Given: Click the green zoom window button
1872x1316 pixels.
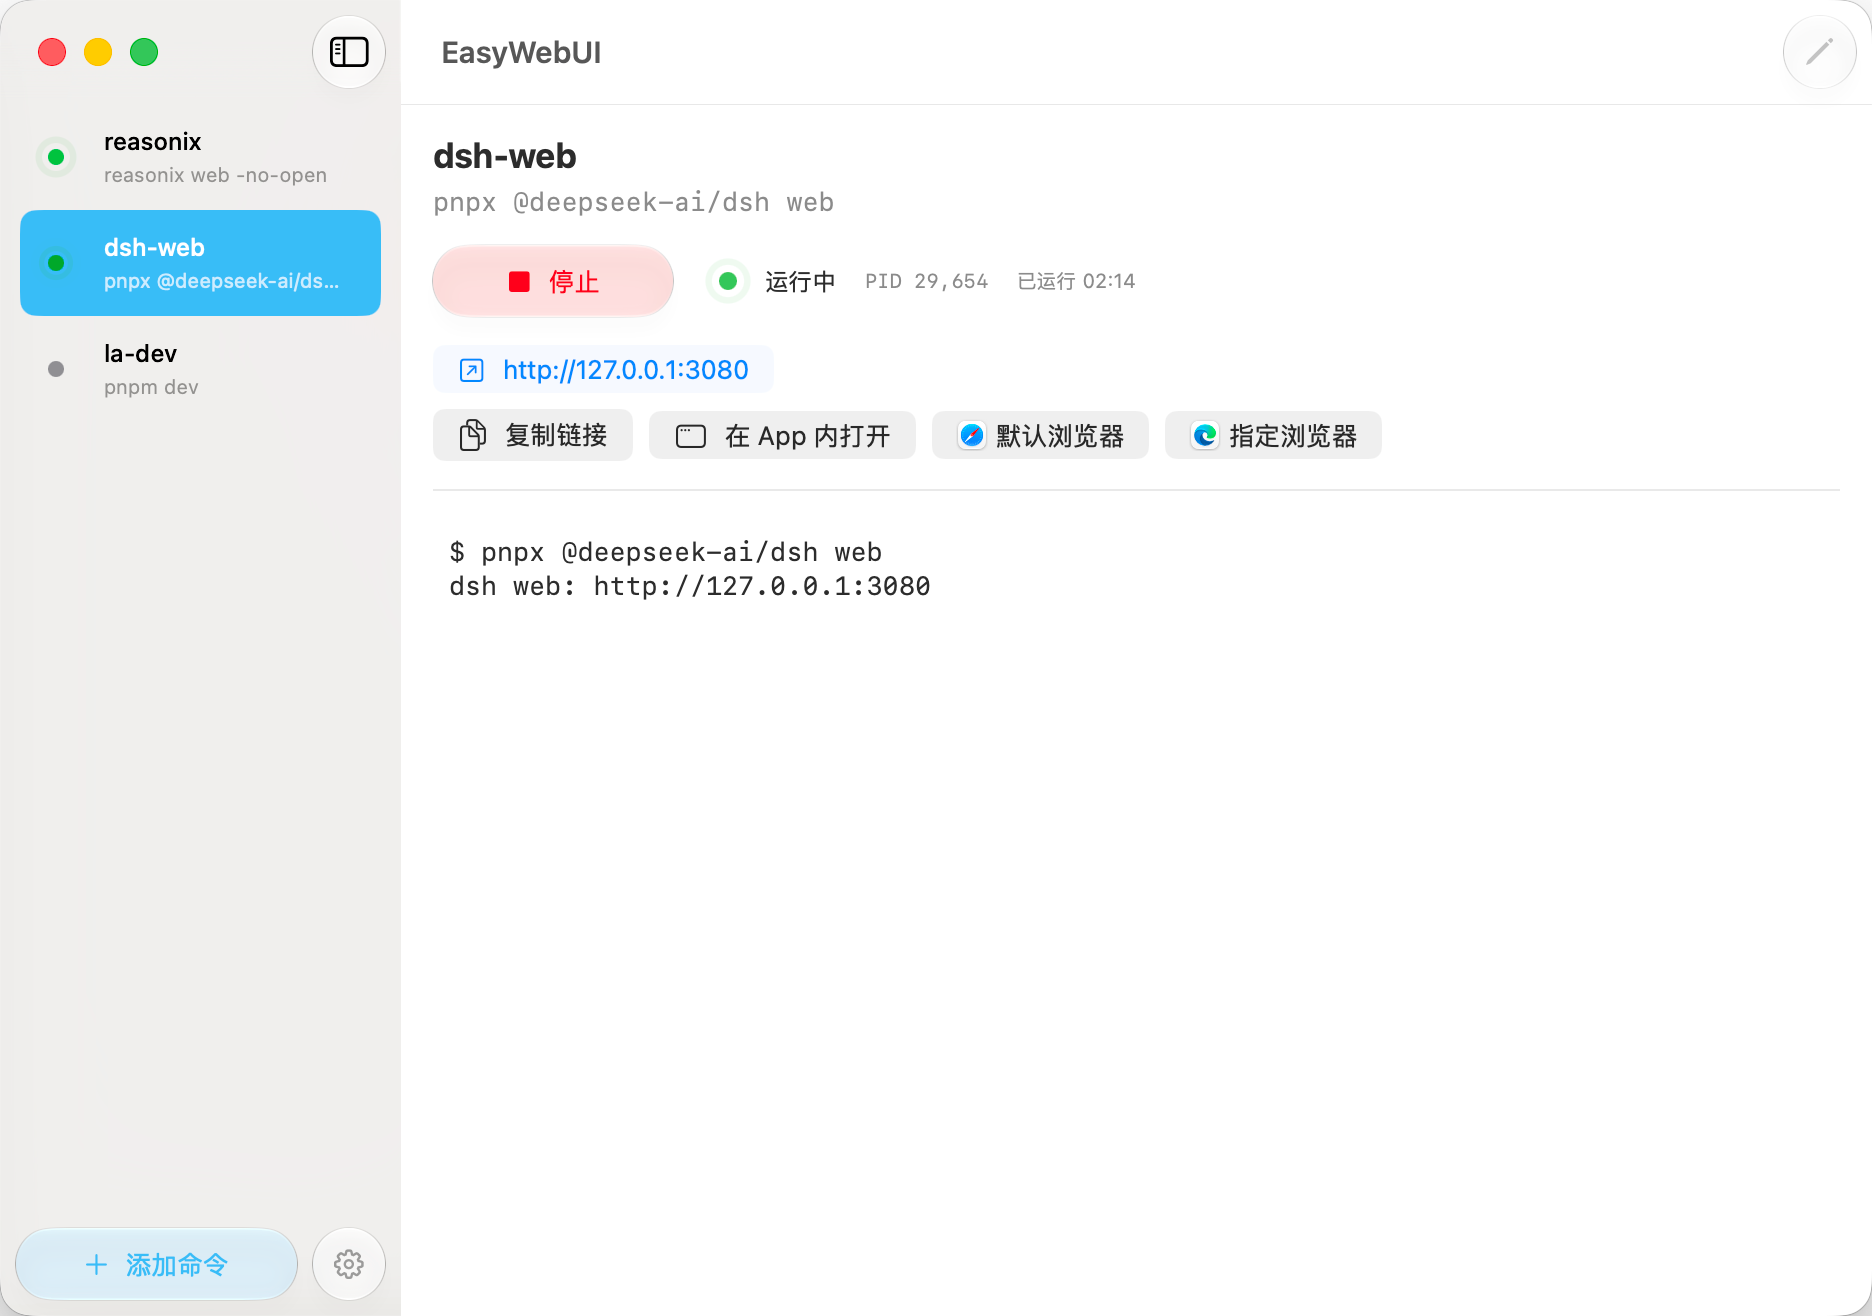Looking at the screenshot, I should (144, 52).
